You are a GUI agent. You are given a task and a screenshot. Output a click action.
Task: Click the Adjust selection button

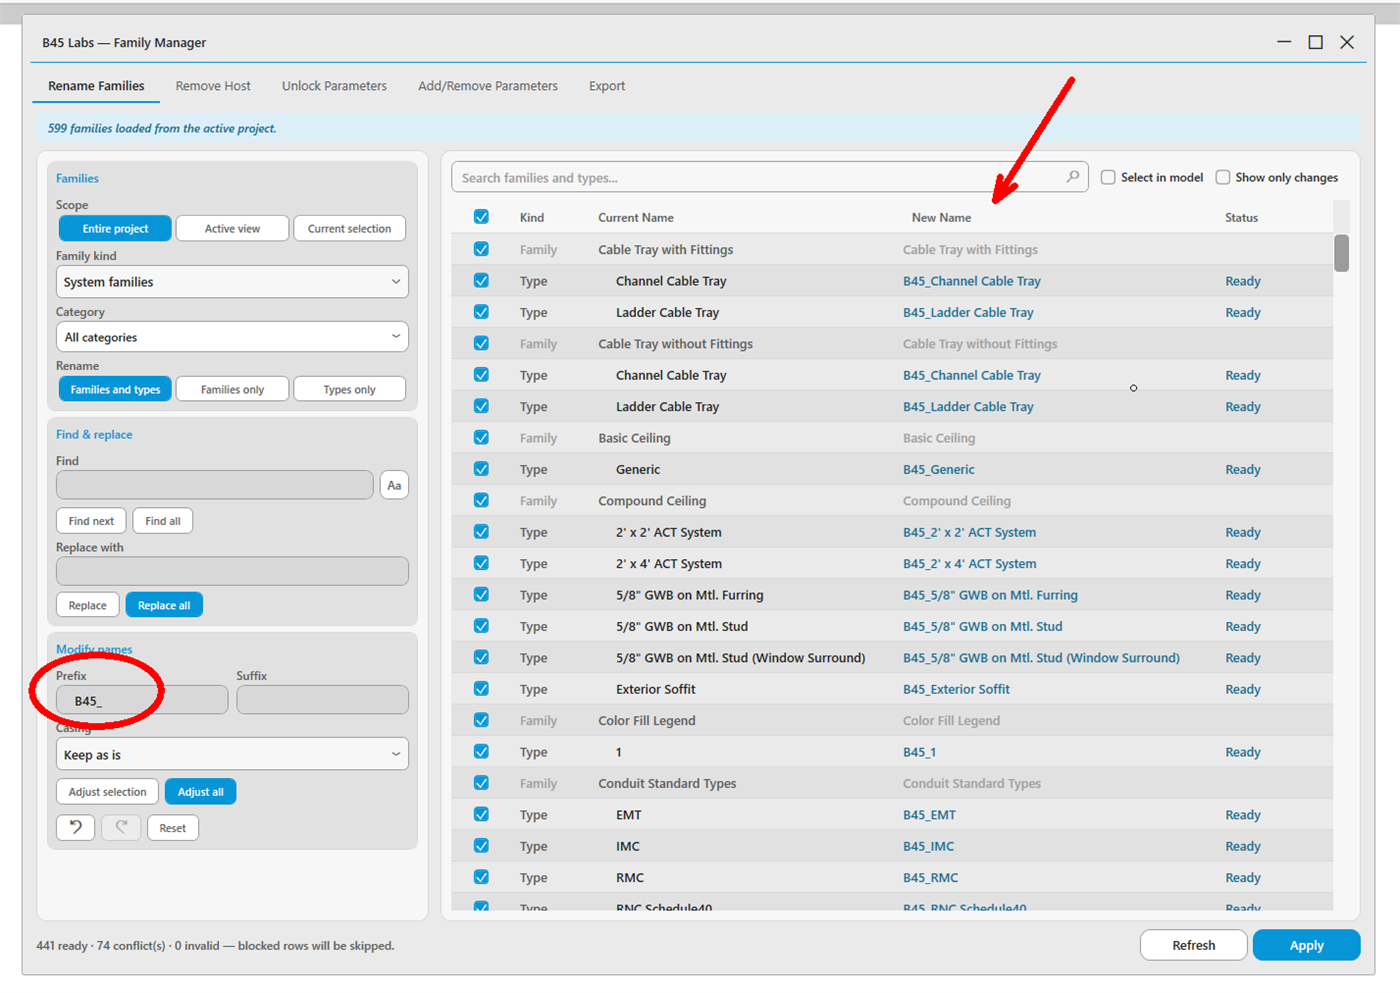[x=107, y=792]
